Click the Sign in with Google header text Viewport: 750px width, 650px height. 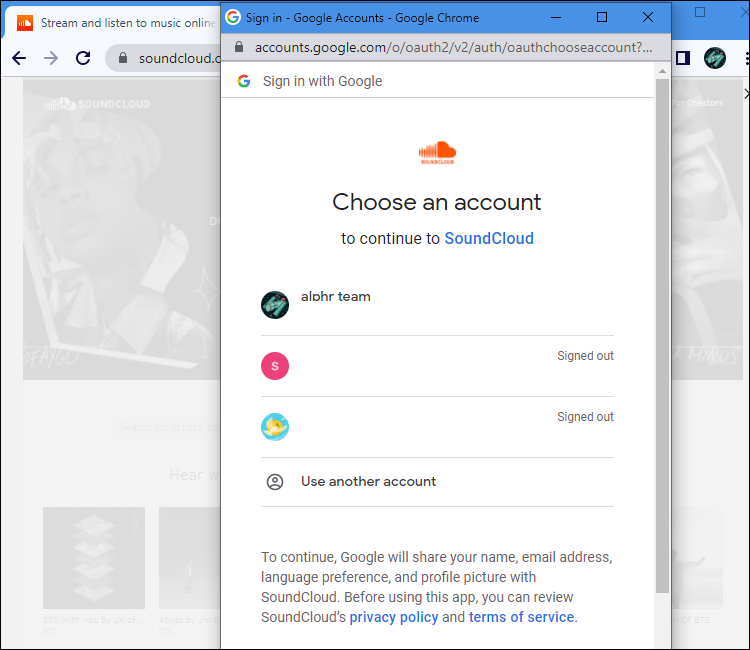pos(322,81)
